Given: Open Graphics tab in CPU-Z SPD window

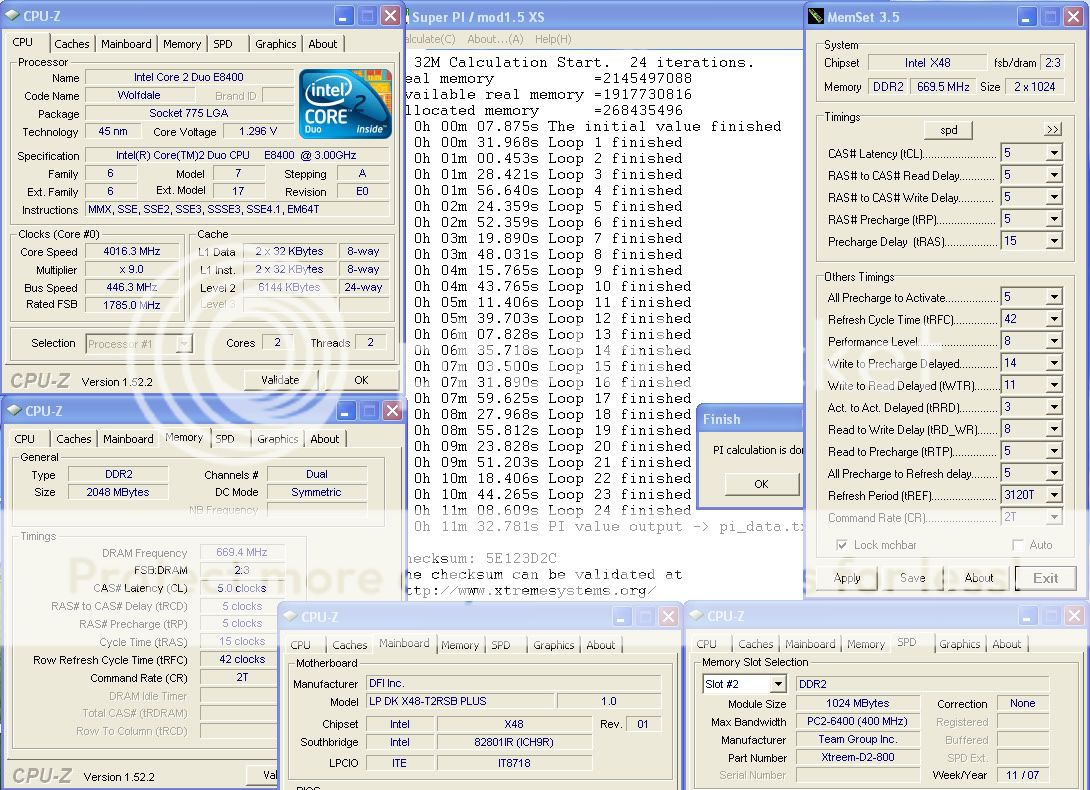Looking at the screenshot, I should (959, 644).
